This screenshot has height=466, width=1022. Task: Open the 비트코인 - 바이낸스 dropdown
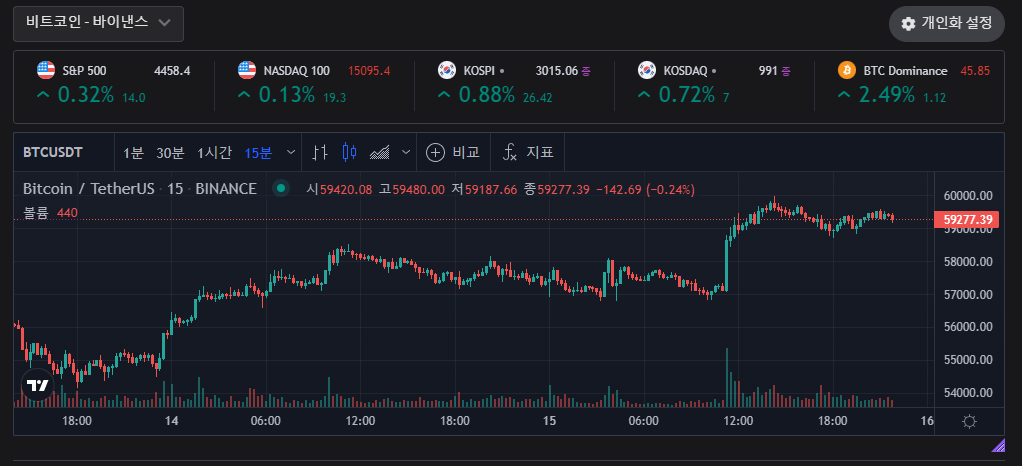click(98, 23)
